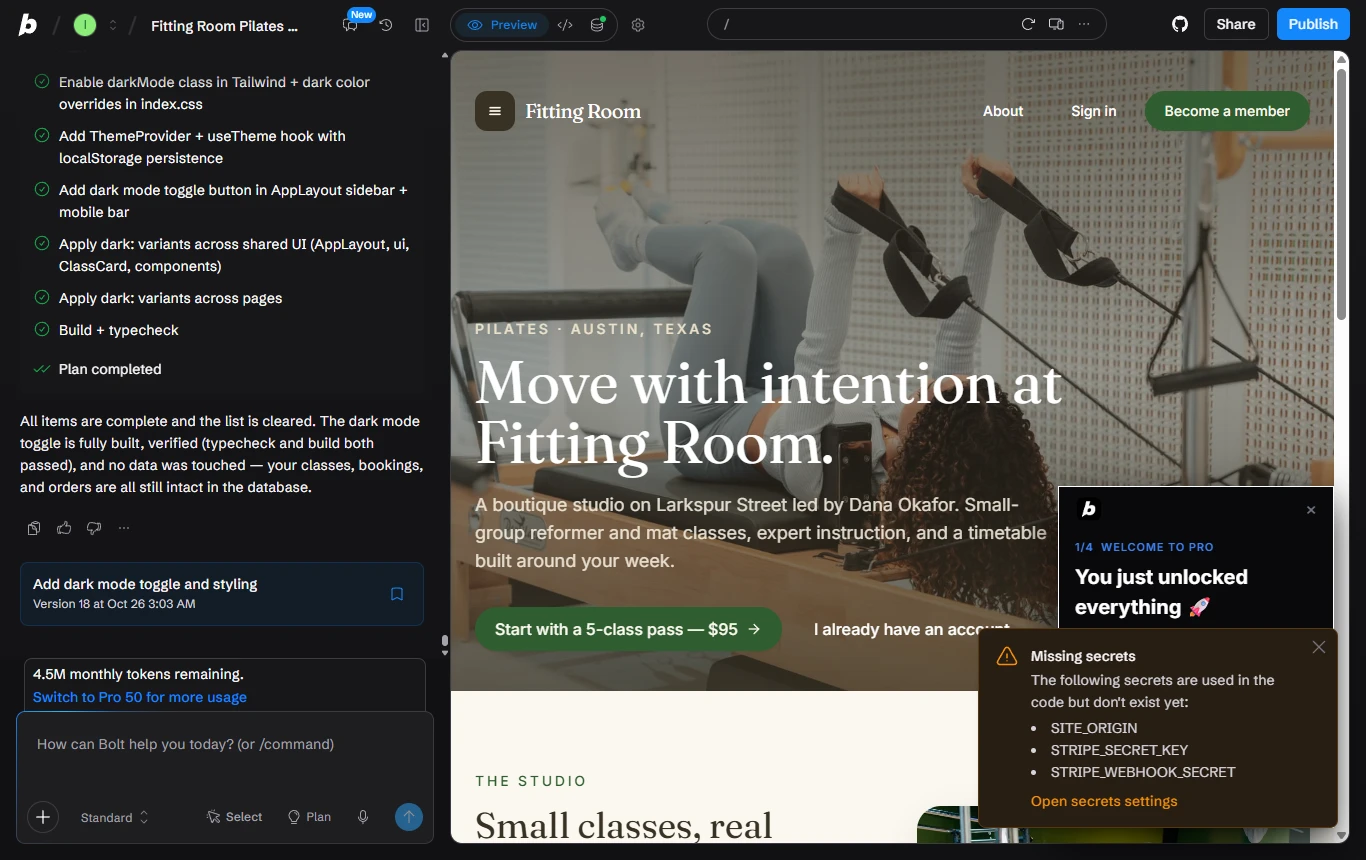Open the chat icon with New badge

tap(350, 25)
